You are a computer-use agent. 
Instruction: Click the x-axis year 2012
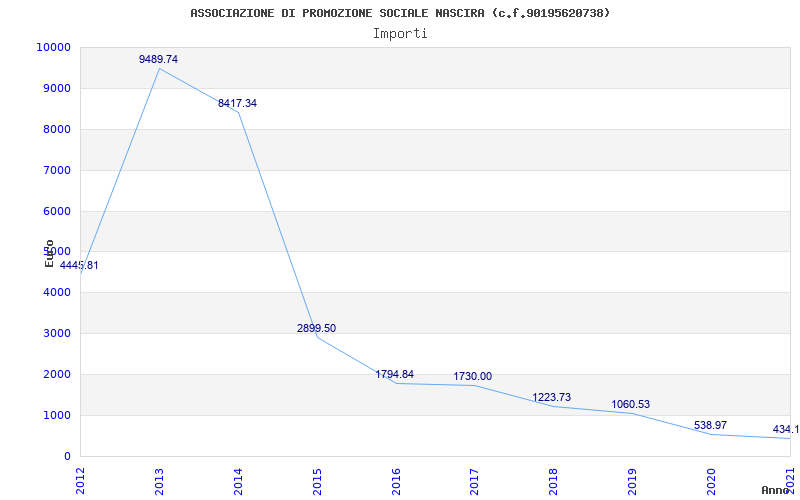click(80, 481)
